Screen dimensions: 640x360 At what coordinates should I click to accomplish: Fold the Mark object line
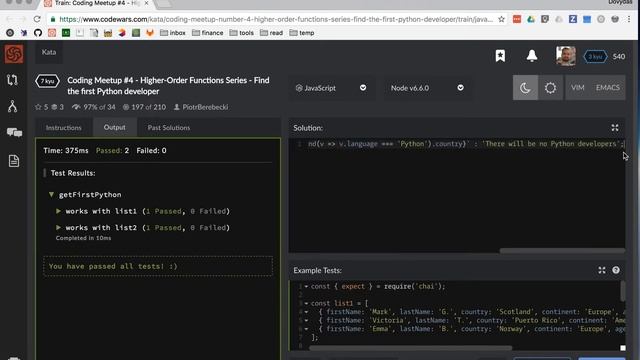coord(306,312)
